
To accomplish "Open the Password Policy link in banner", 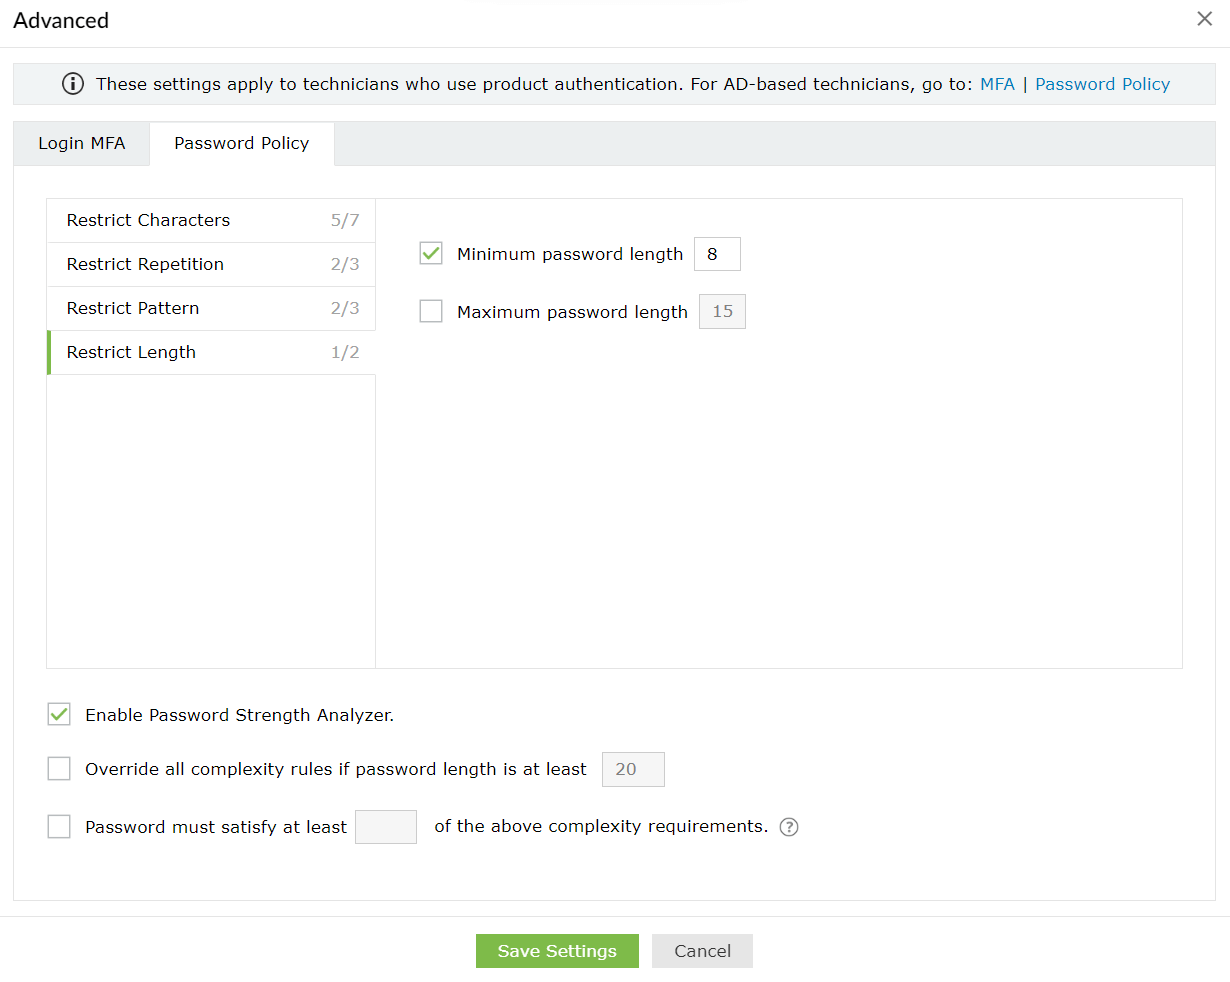I will pos(1102,84).
